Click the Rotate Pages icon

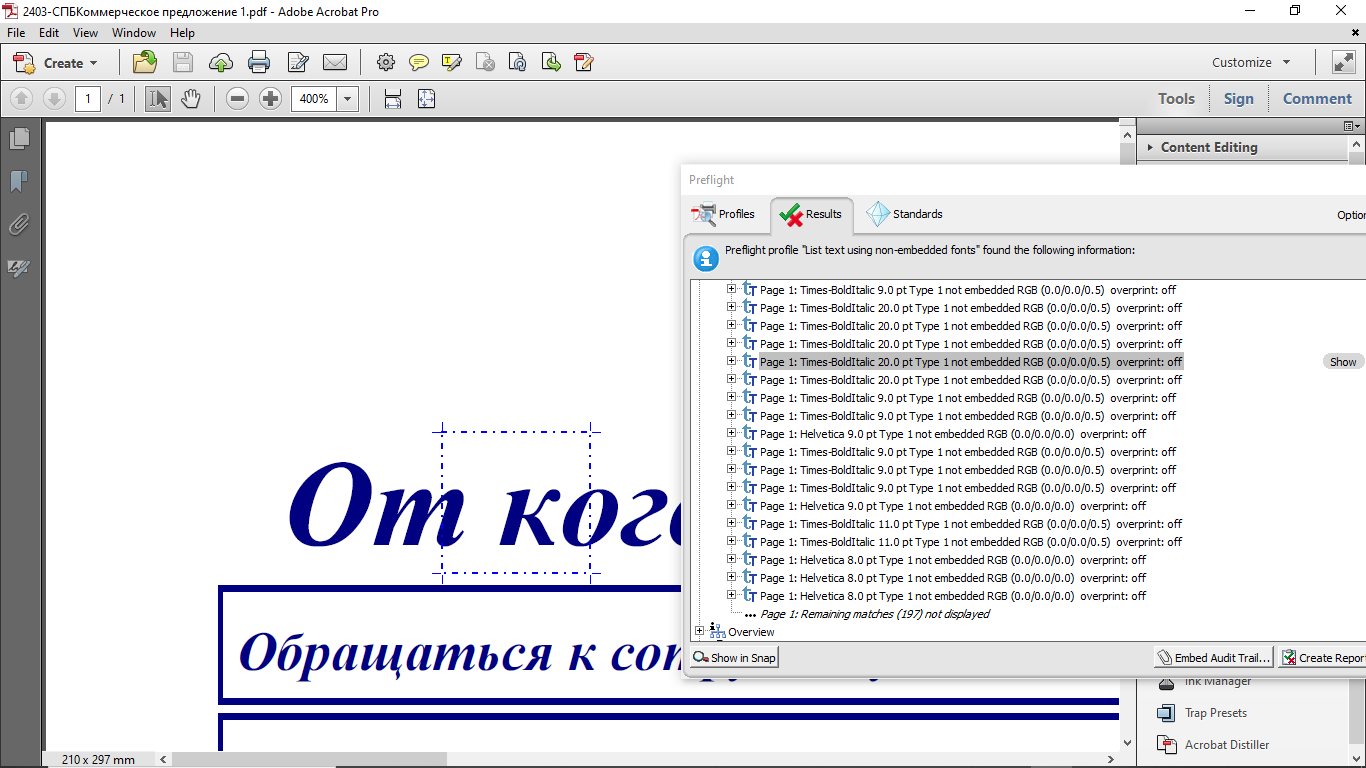(x=518, y=63)
